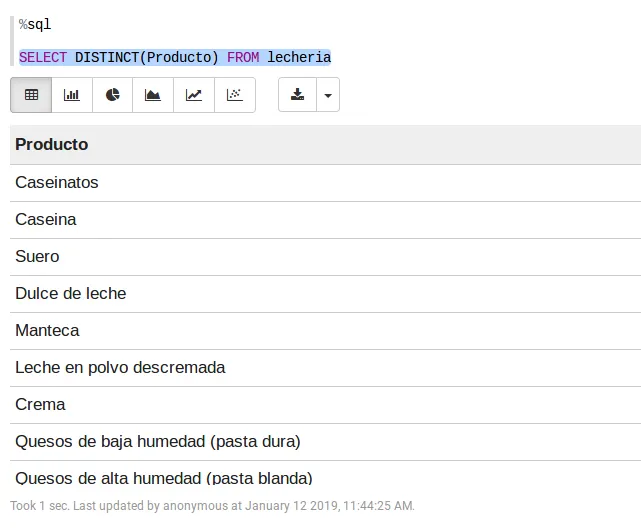Click into the SELECT DISTINCT query line
Image resolution: width=641 pixels, height=530 pixels.
coord(175,57)
